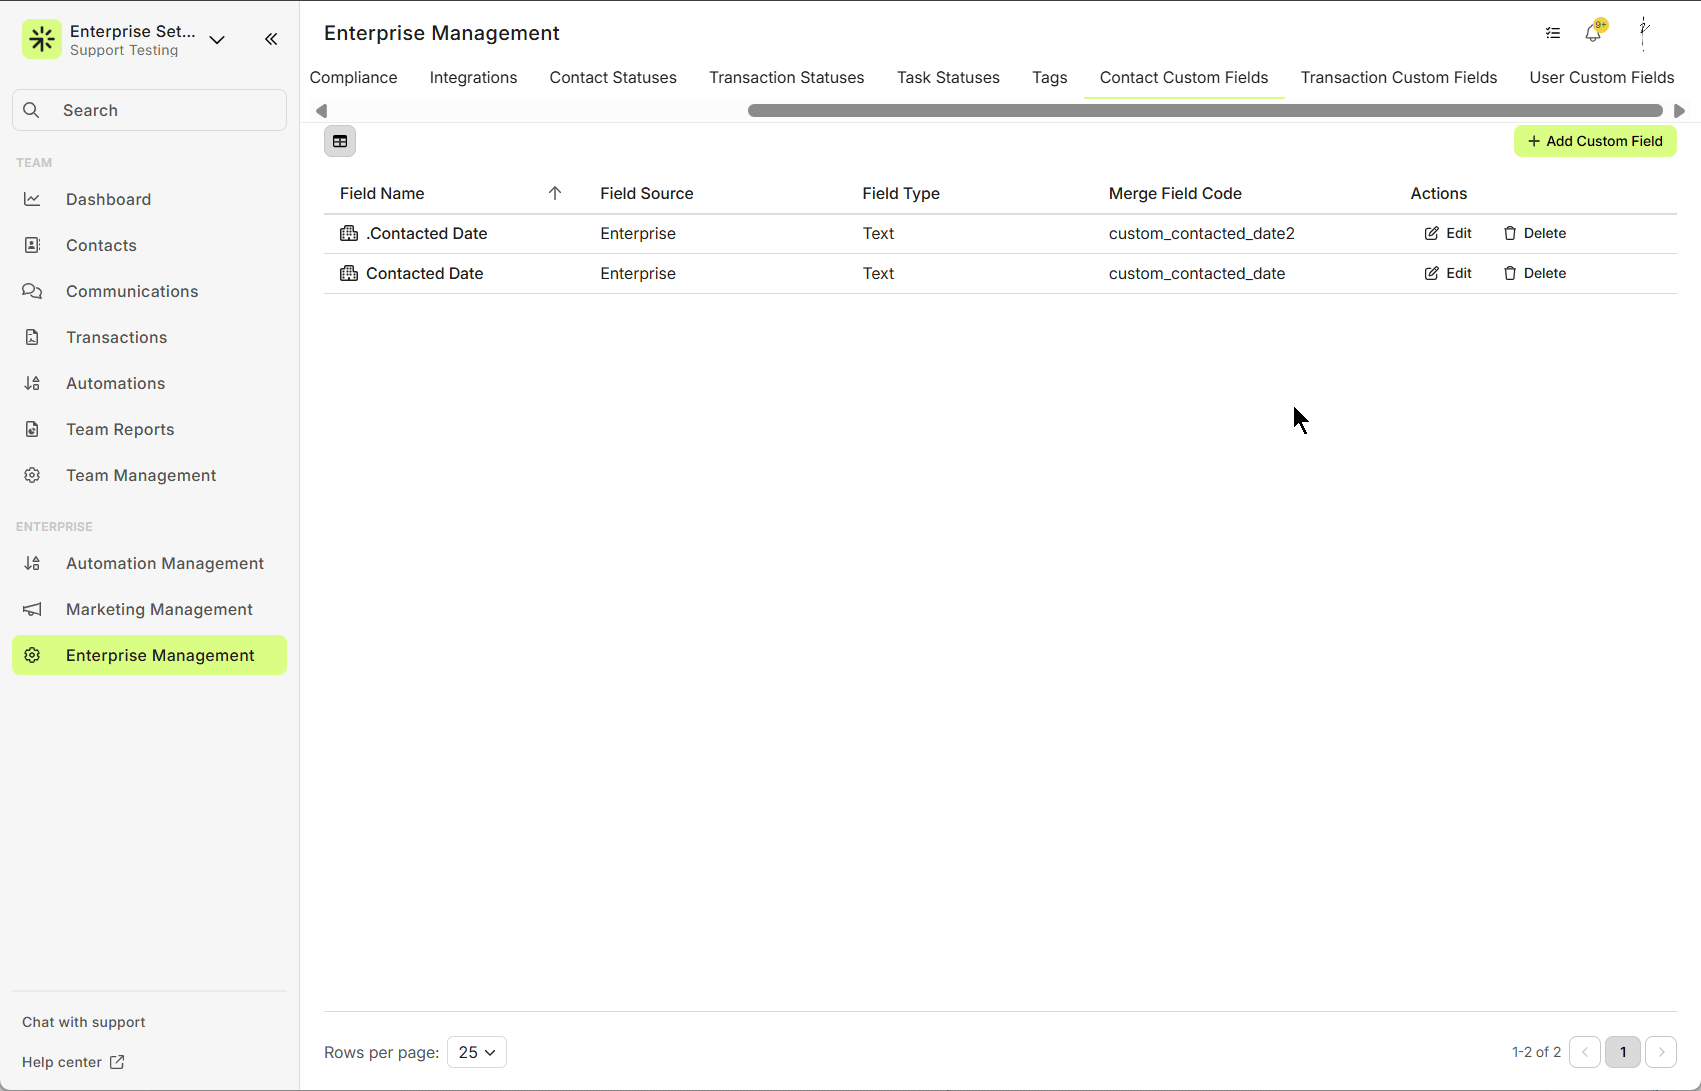The height and width of the screenshot is (1091, 1701).
Task: Open the Rows per page dropdown
Action: [477, 1052]
